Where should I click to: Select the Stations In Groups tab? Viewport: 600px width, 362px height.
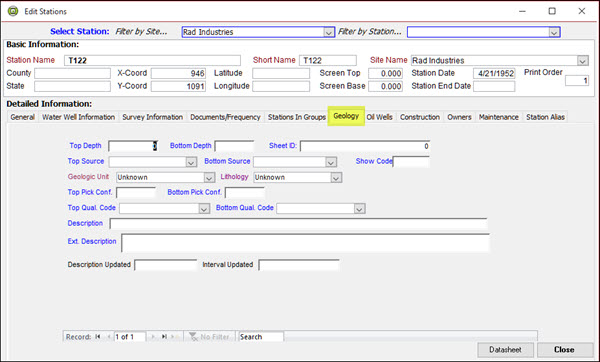[297, 117]
